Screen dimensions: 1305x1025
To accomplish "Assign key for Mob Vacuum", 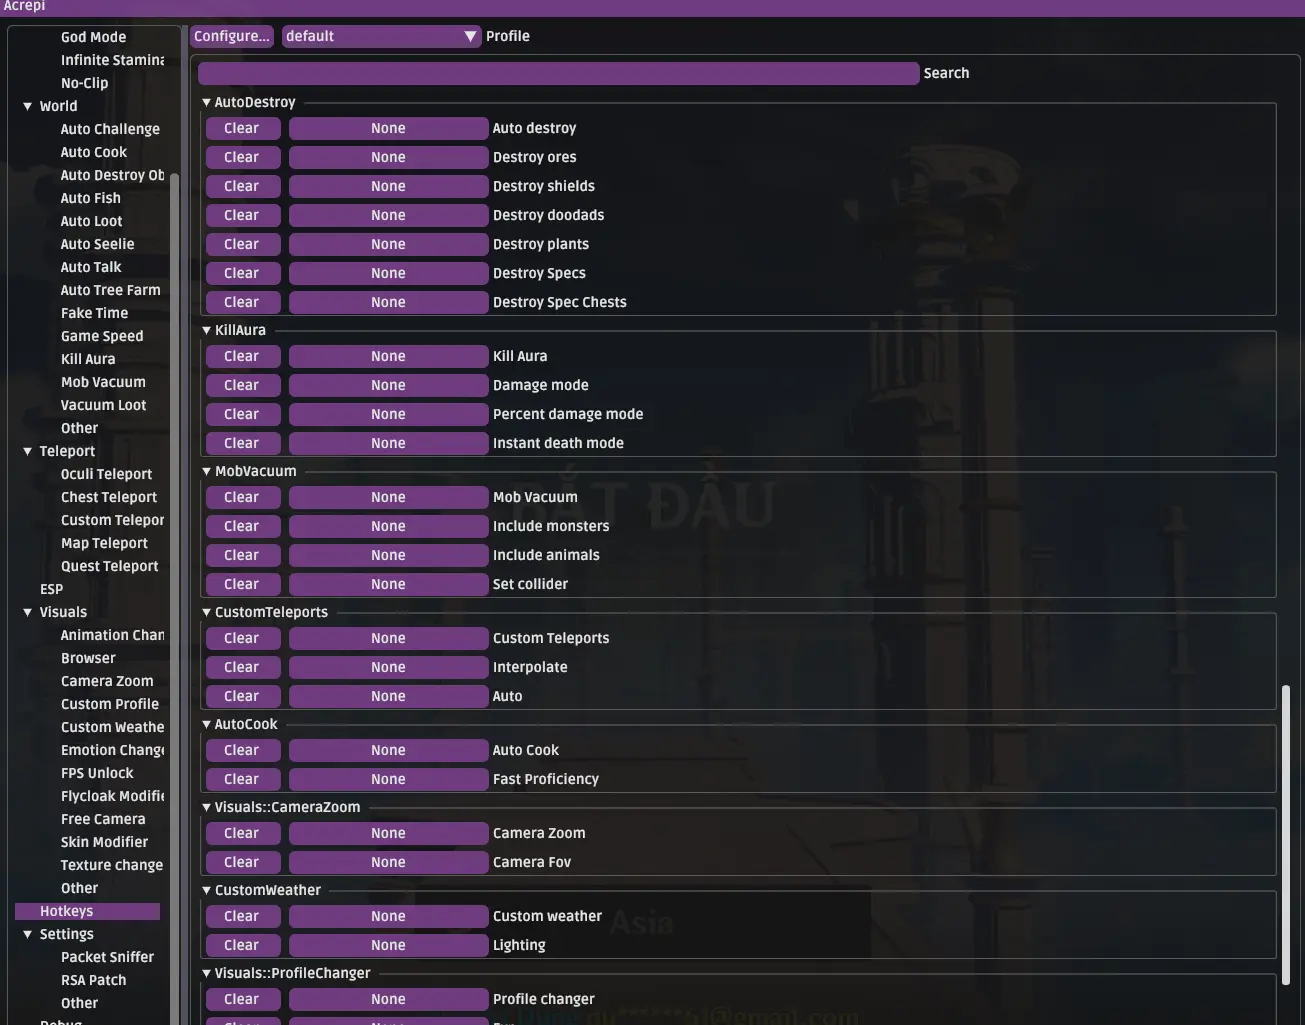I will point(388,497).
